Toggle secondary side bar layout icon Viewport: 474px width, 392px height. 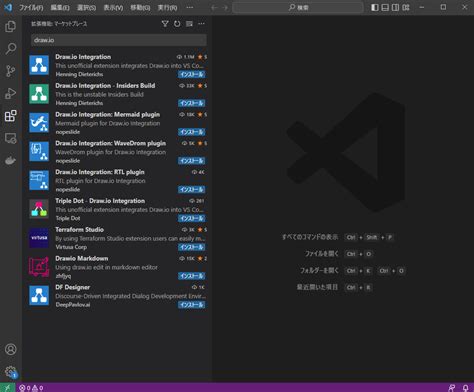(395, 7)
